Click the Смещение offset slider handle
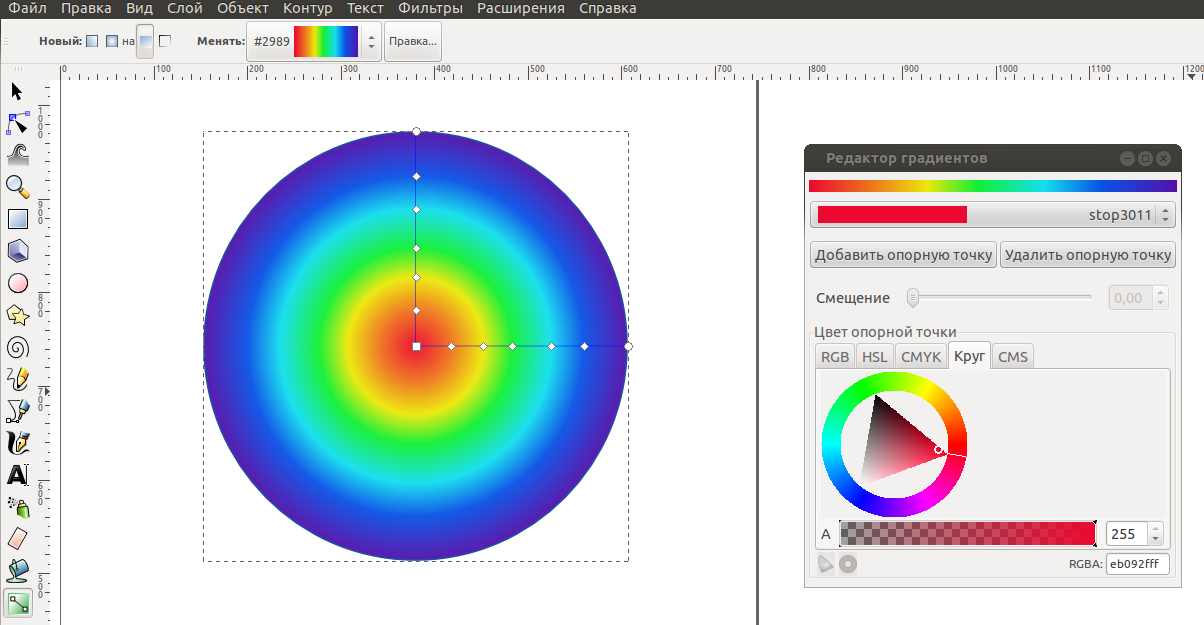 point(913,297)
